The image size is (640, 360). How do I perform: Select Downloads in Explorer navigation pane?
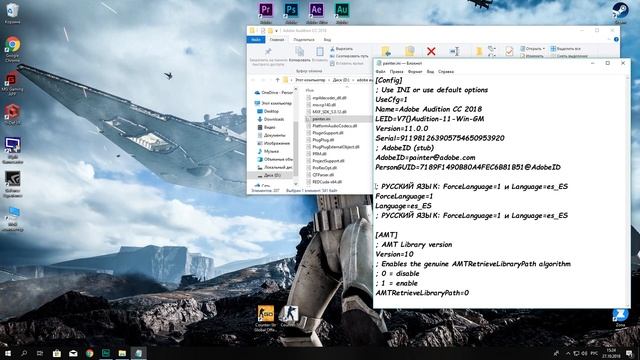(x=271, y=119)
